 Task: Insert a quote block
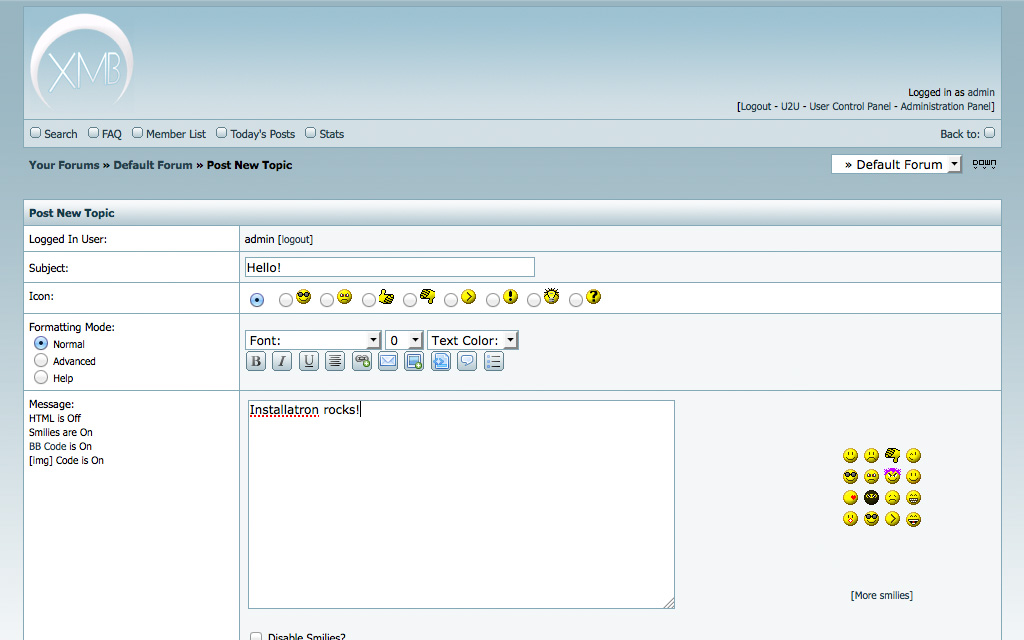click(467, 361)
